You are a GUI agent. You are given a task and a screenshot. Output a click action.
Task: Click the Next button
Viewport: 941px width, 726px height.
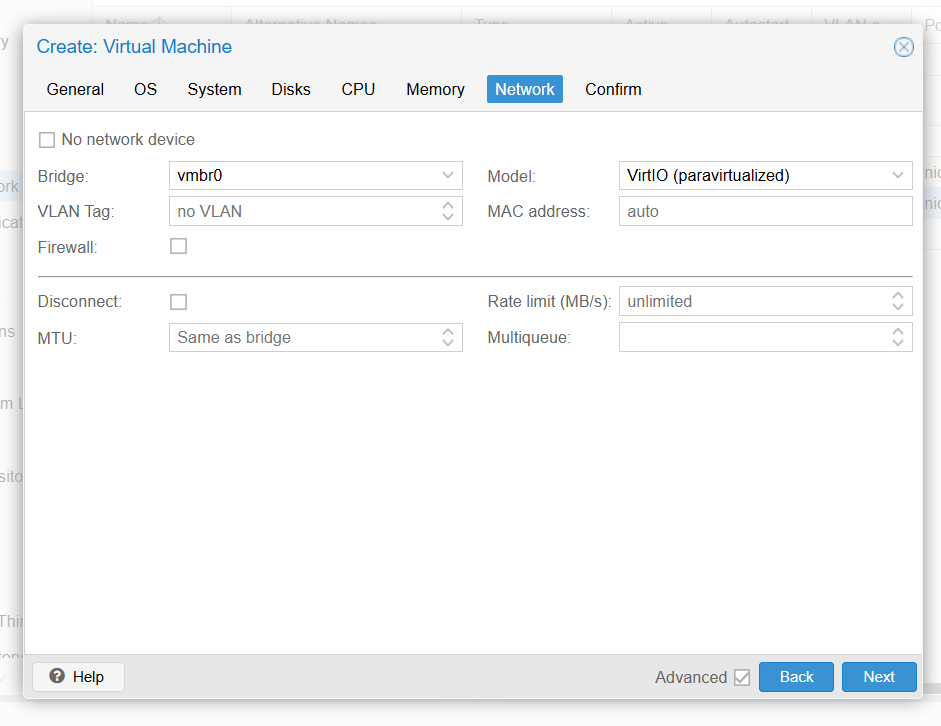(879, 677)
